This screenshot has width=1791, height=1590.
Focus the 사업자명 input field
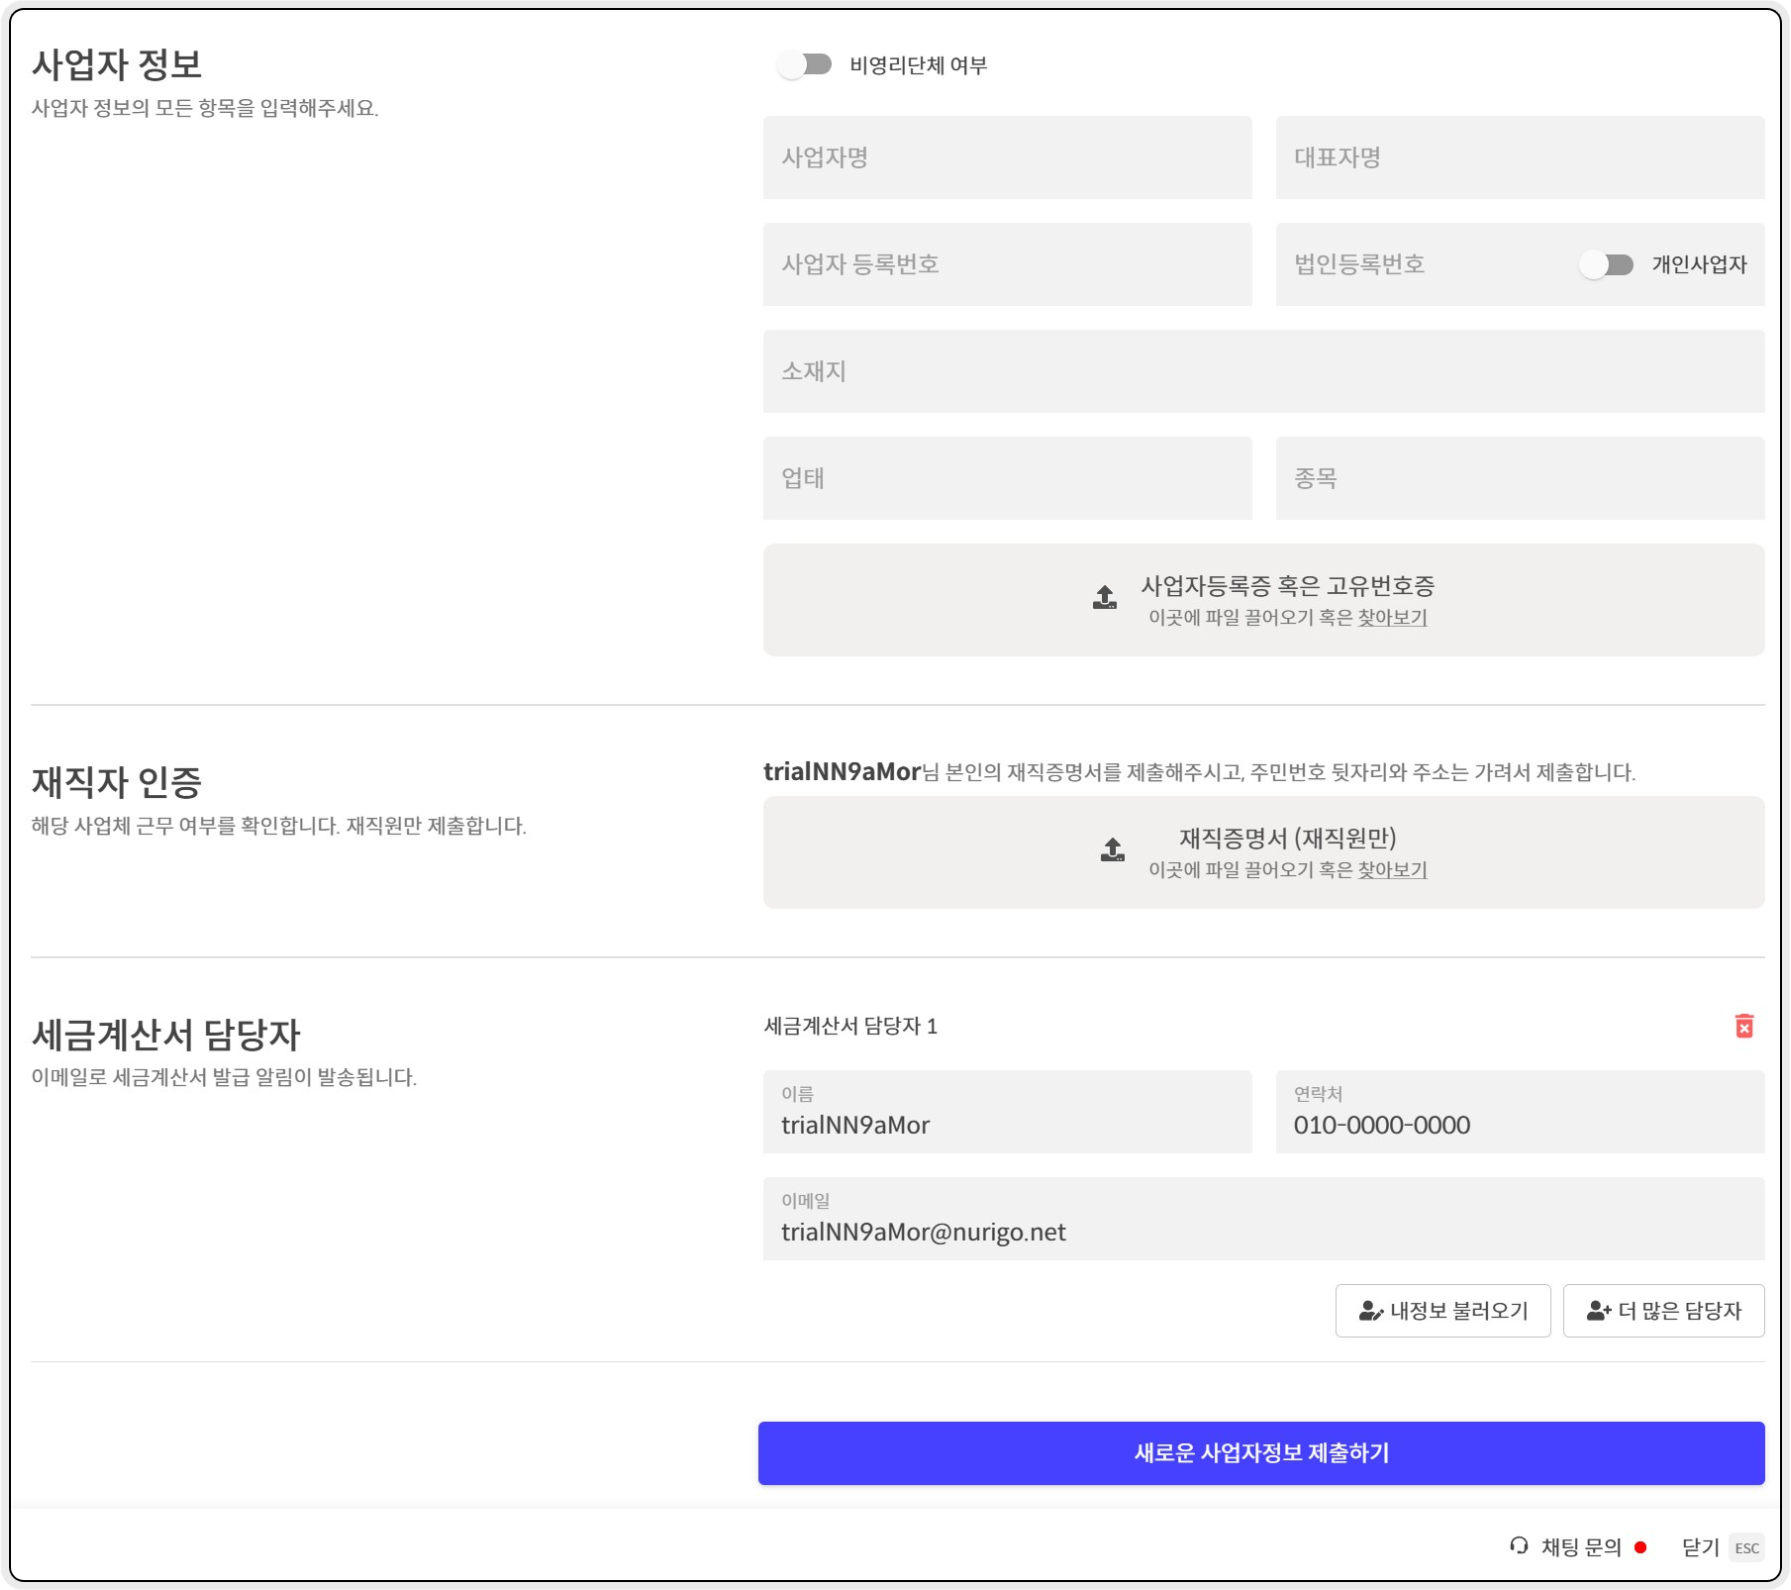[1006, 158]
